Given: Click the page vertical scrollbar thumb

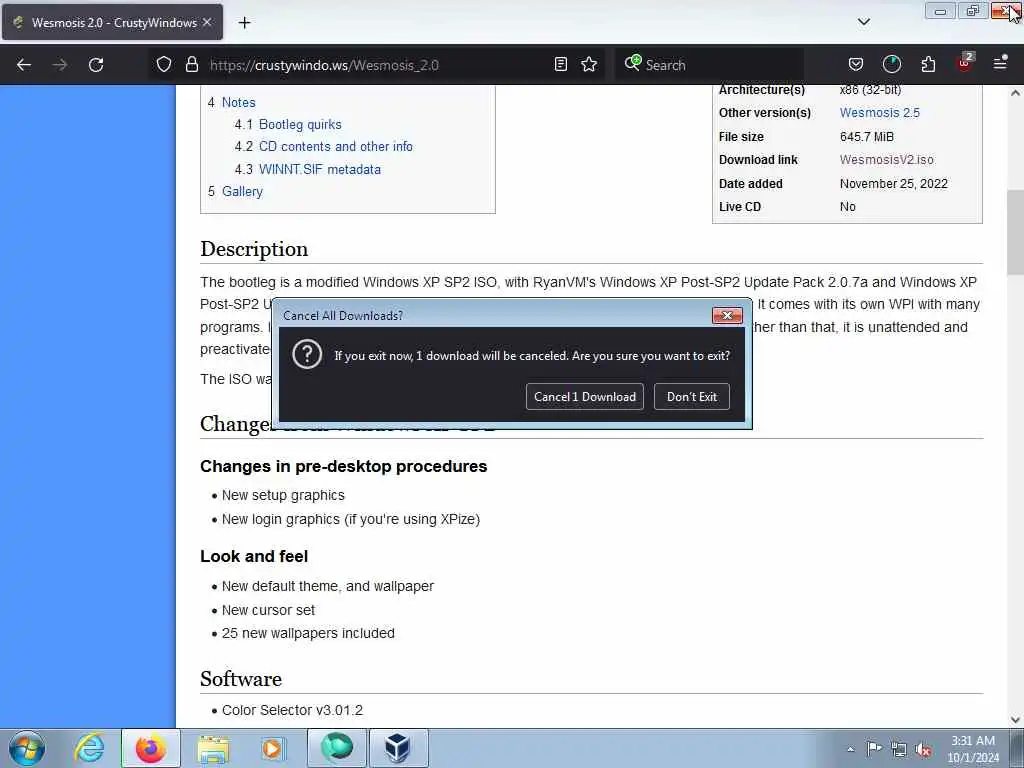Looking at the screenshot, I should (x=1015, y=234).
